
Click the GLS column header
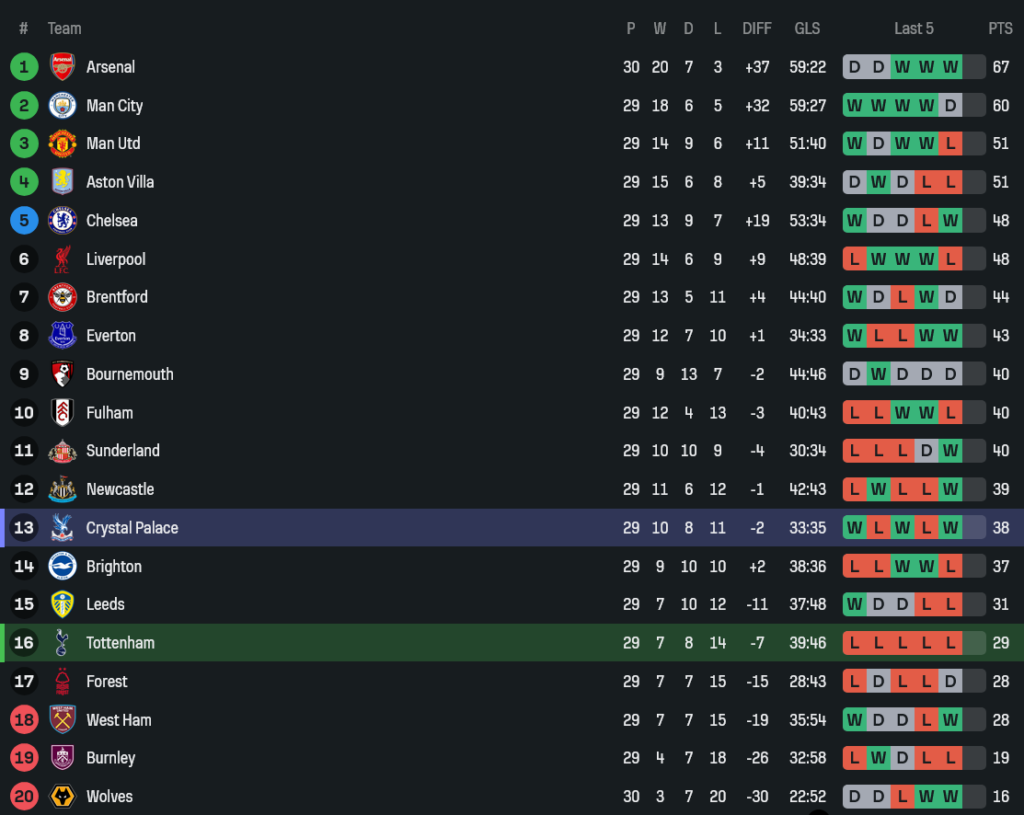807,28
